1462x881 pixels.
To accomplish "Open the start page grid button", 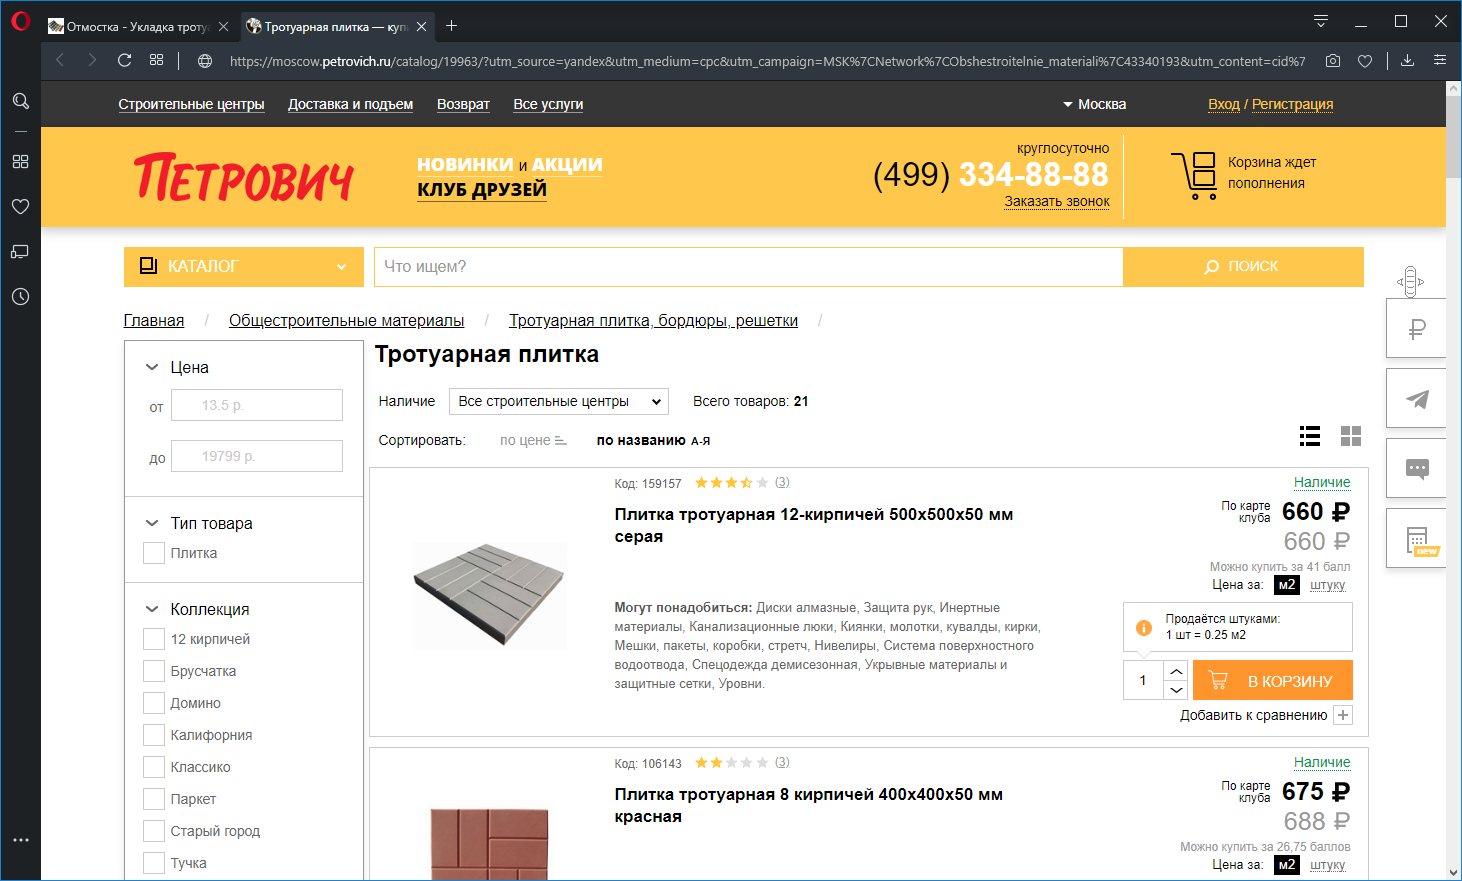I will pyautogui.click(x=156, y=60).
